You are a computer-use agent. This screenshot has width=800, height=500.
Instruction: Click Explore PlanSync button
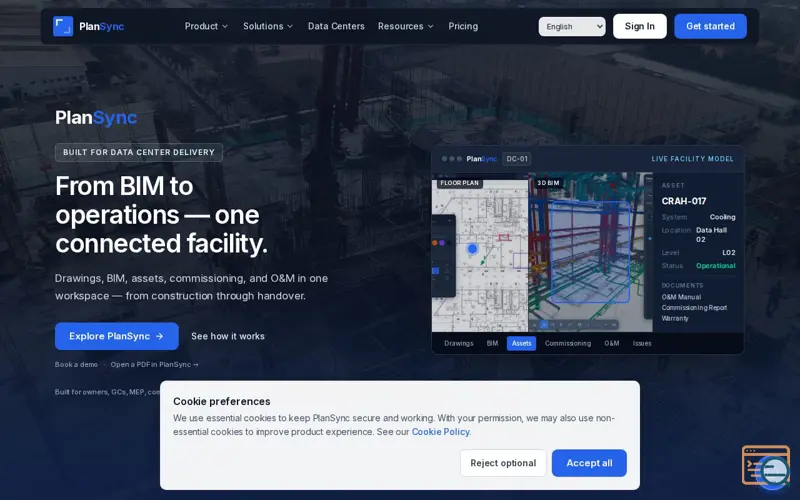click(117, 336)
